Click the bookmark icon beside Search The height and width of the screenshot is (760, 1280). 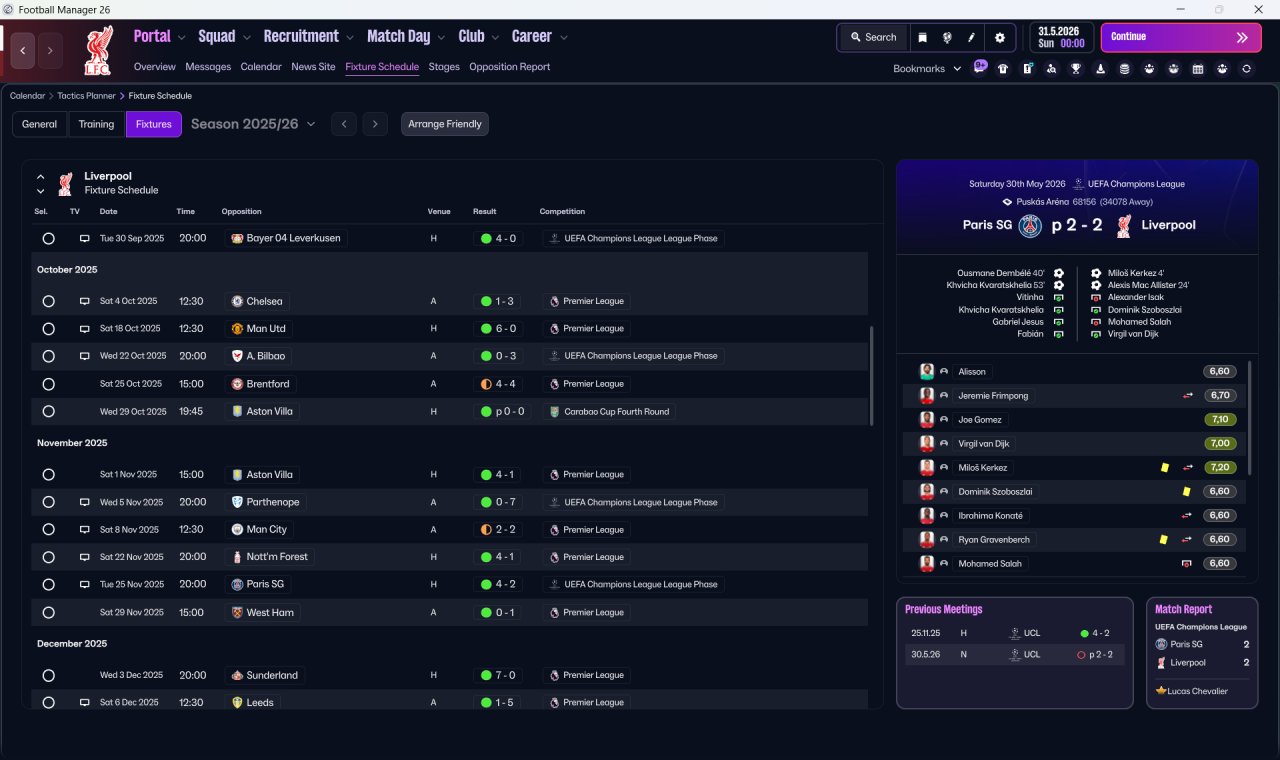point(922,37)
